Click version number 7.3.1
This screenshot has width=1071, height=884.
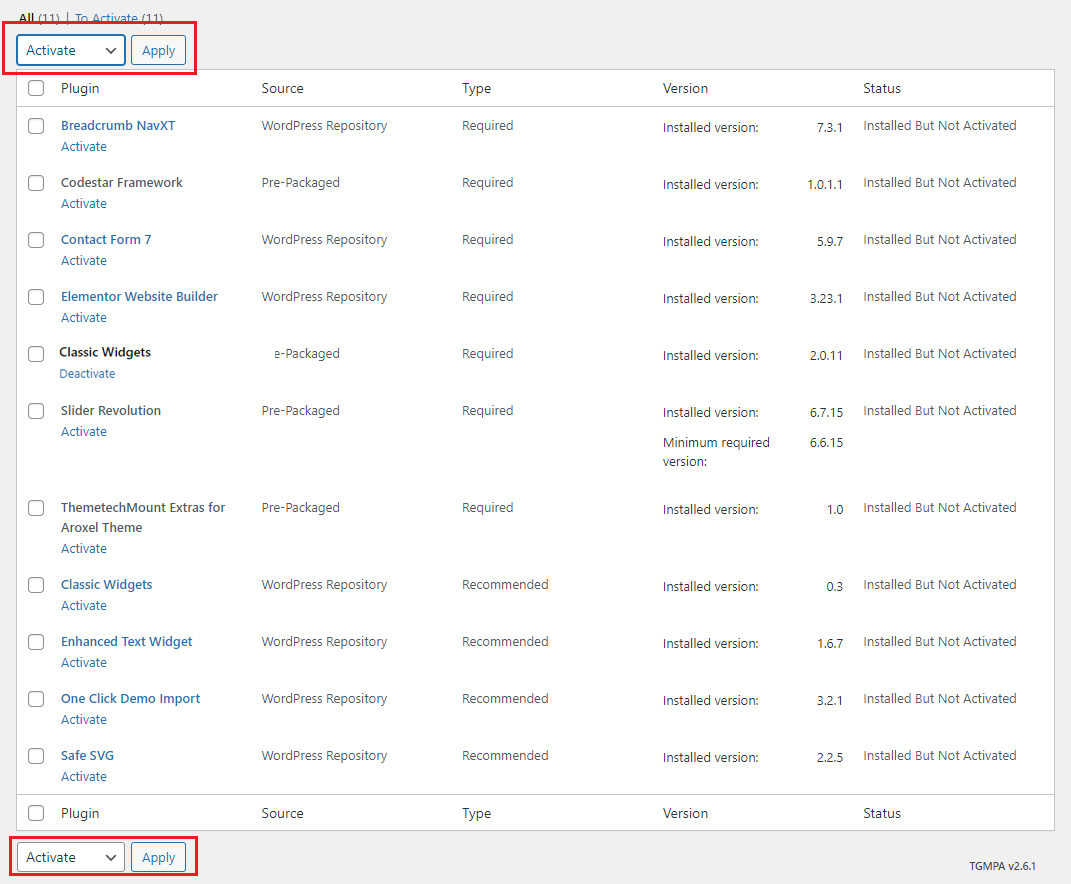830,128
